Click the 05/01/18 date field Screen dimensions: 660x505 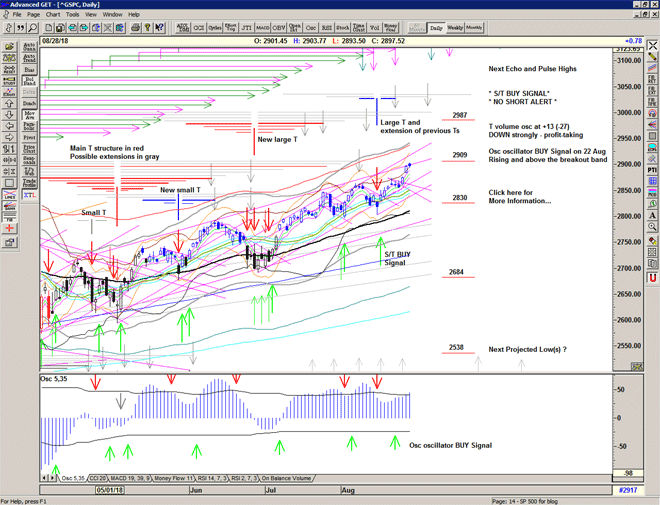[110, 490]
